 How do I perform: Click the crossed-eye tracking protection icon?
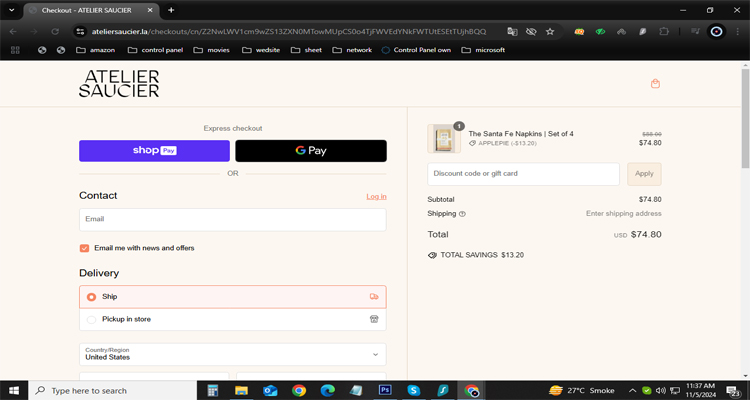[531, 32]
